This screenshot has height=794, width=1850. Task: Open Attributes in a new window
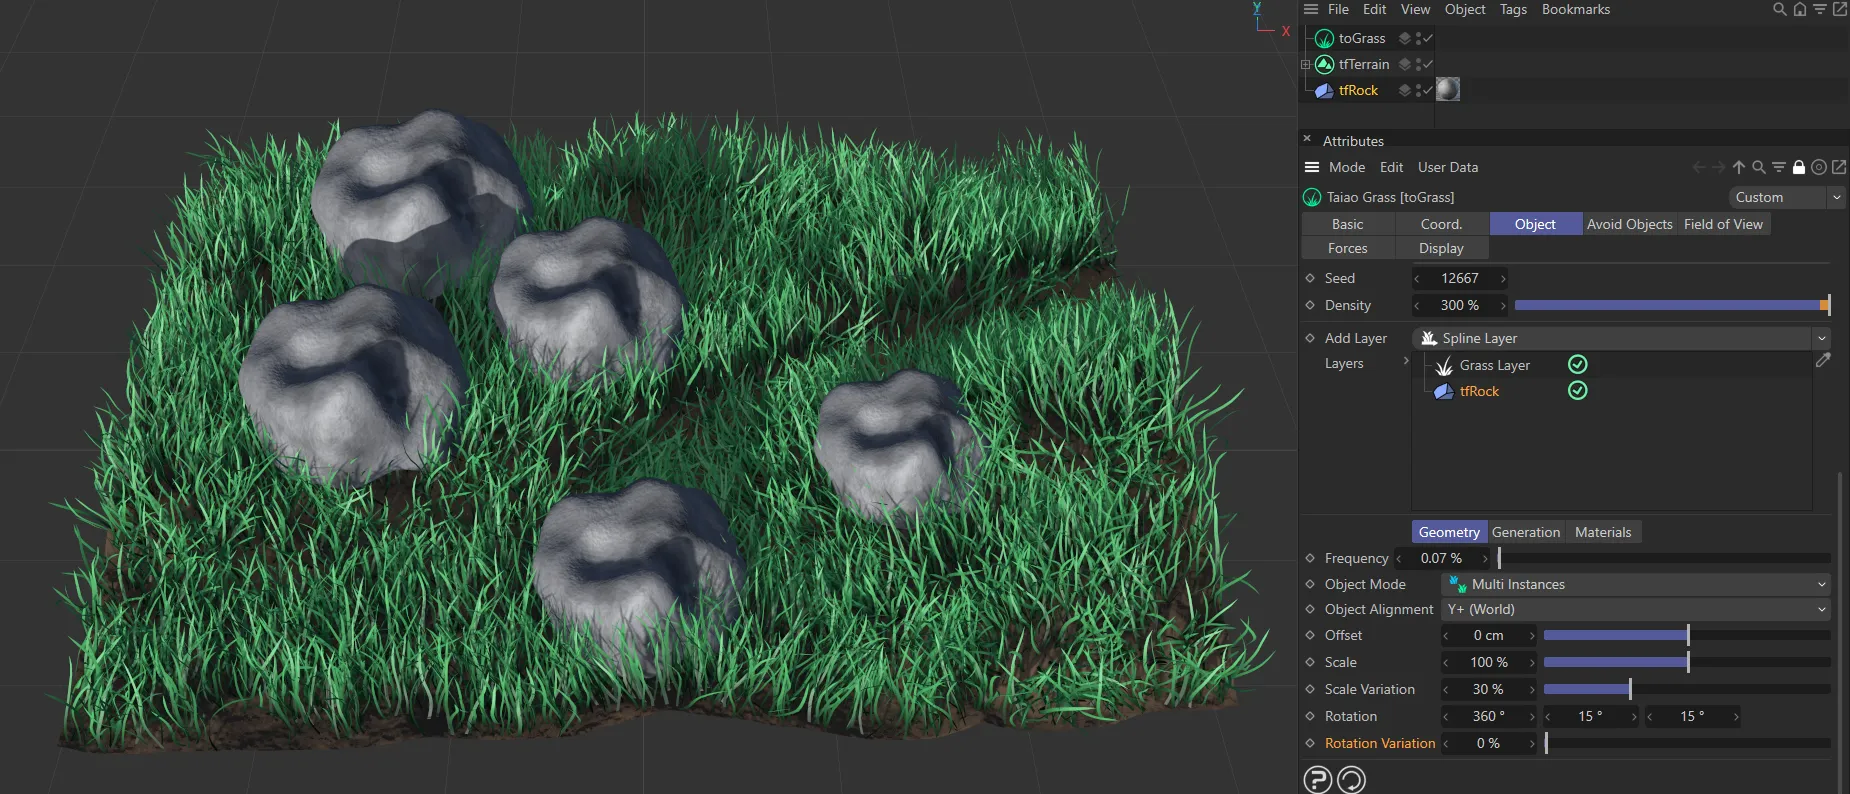(1839, 167)
